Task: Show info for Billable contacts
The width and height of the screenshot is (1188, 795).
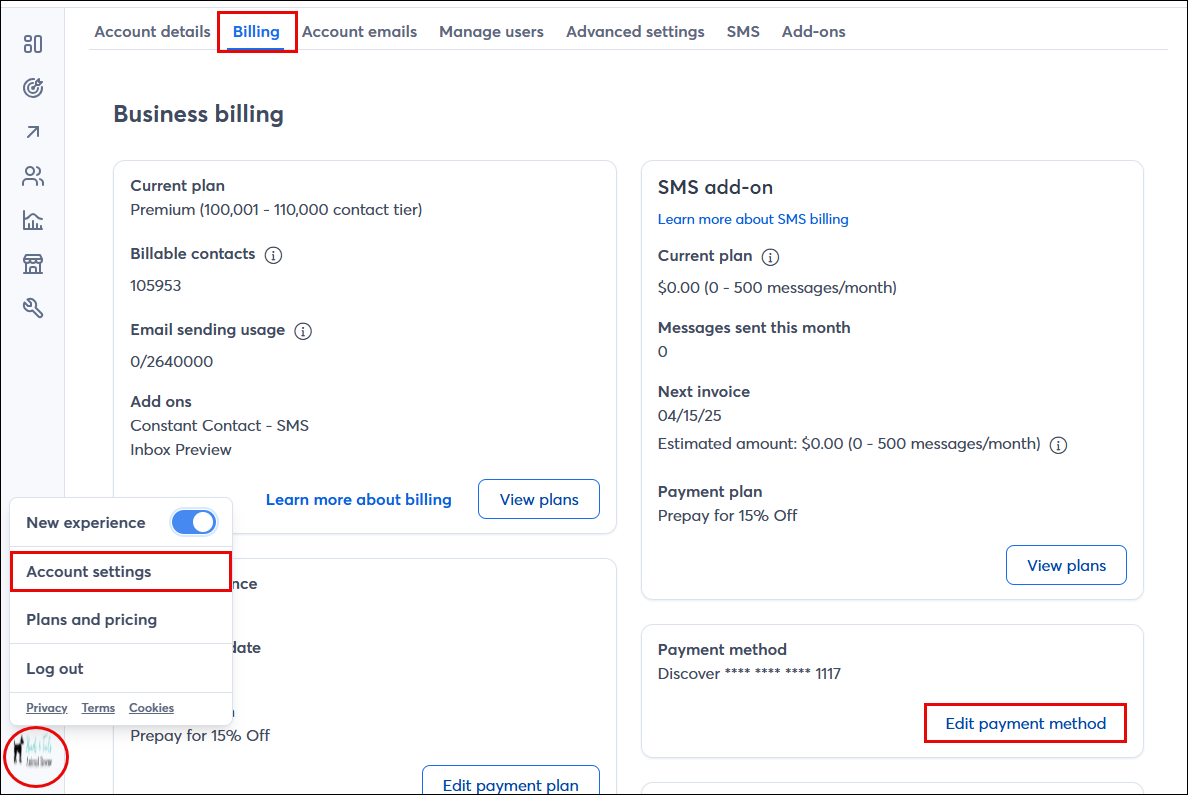Action: pos(274,255)
